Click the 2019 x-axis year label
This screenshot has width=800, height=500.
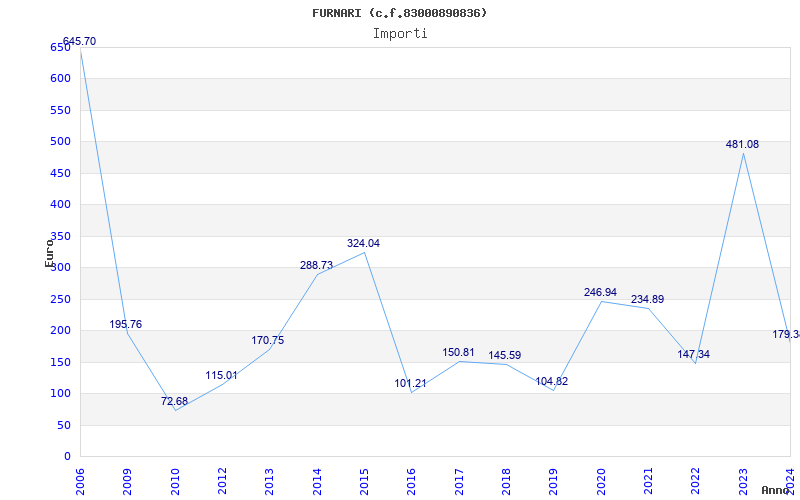click(x=554, y=481)
